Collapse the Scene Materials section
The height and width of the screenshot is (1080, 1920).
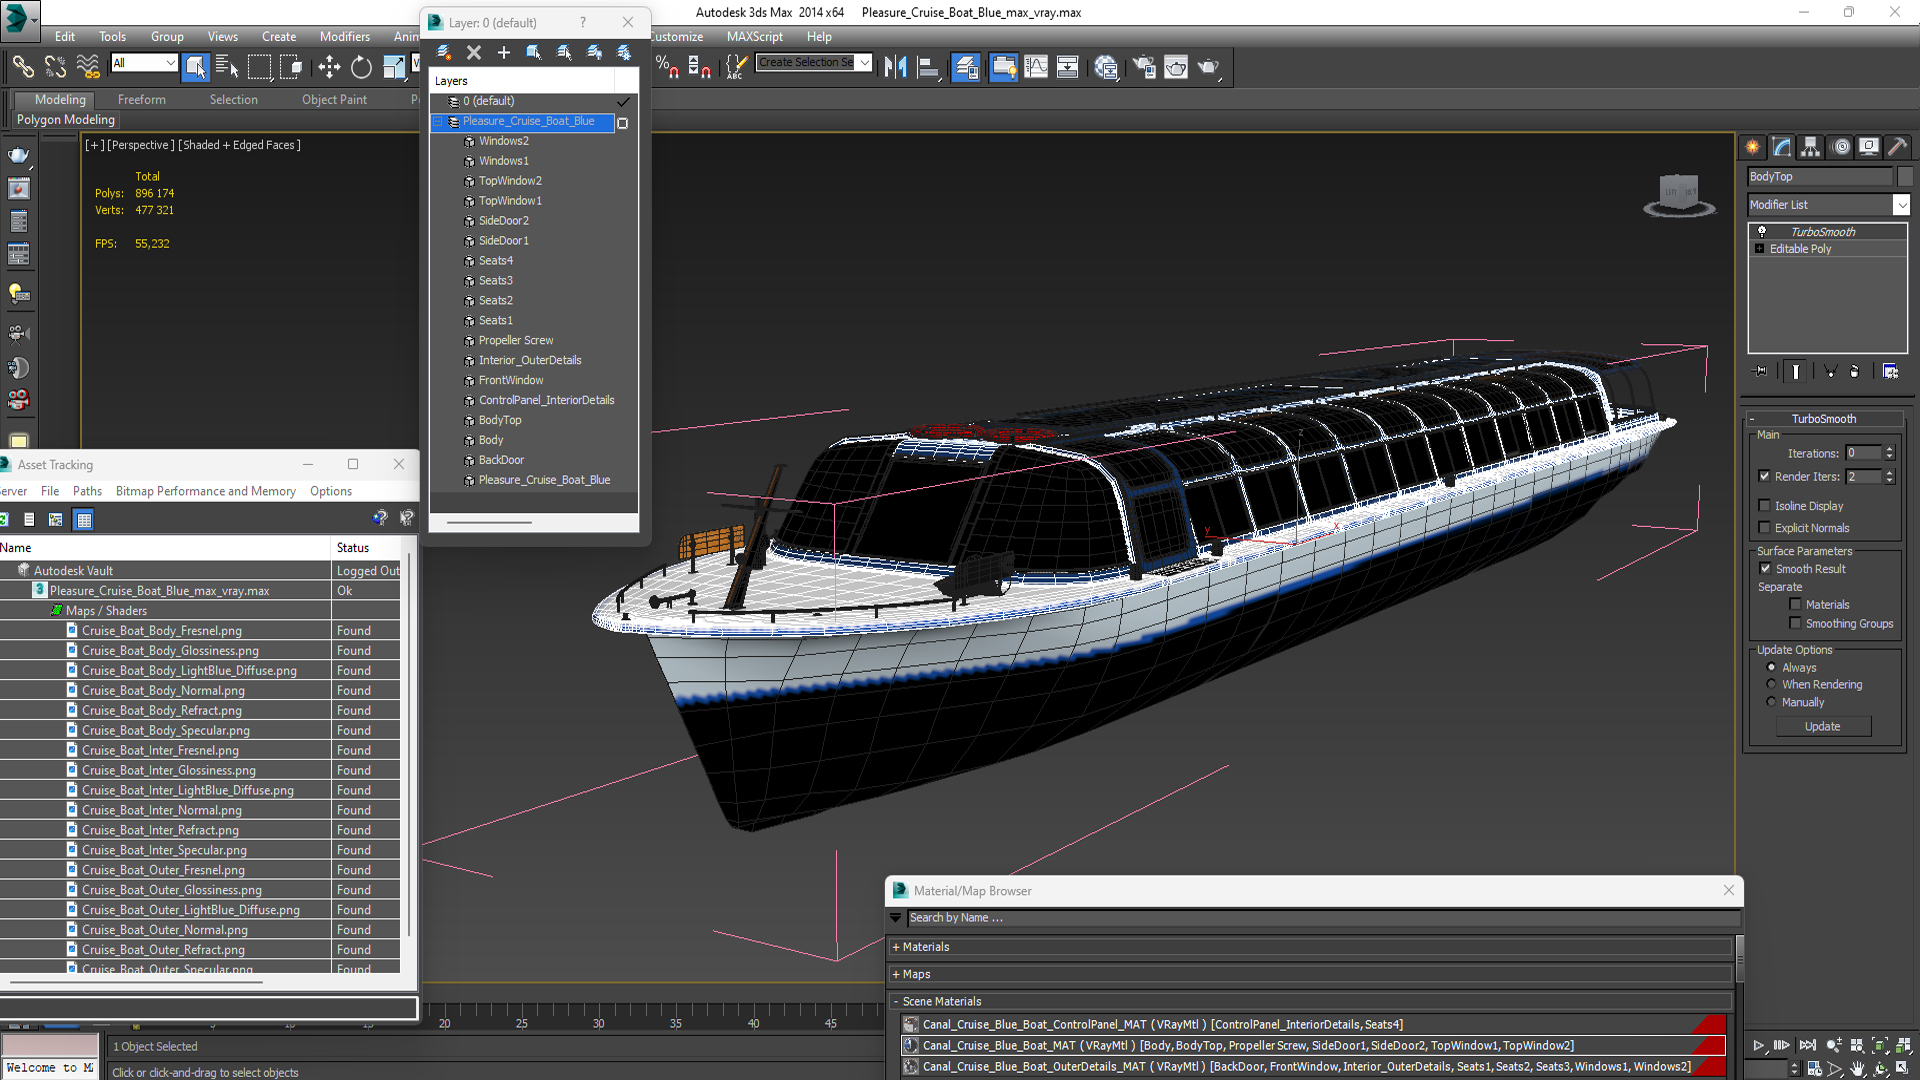(x=896, y=1001)
